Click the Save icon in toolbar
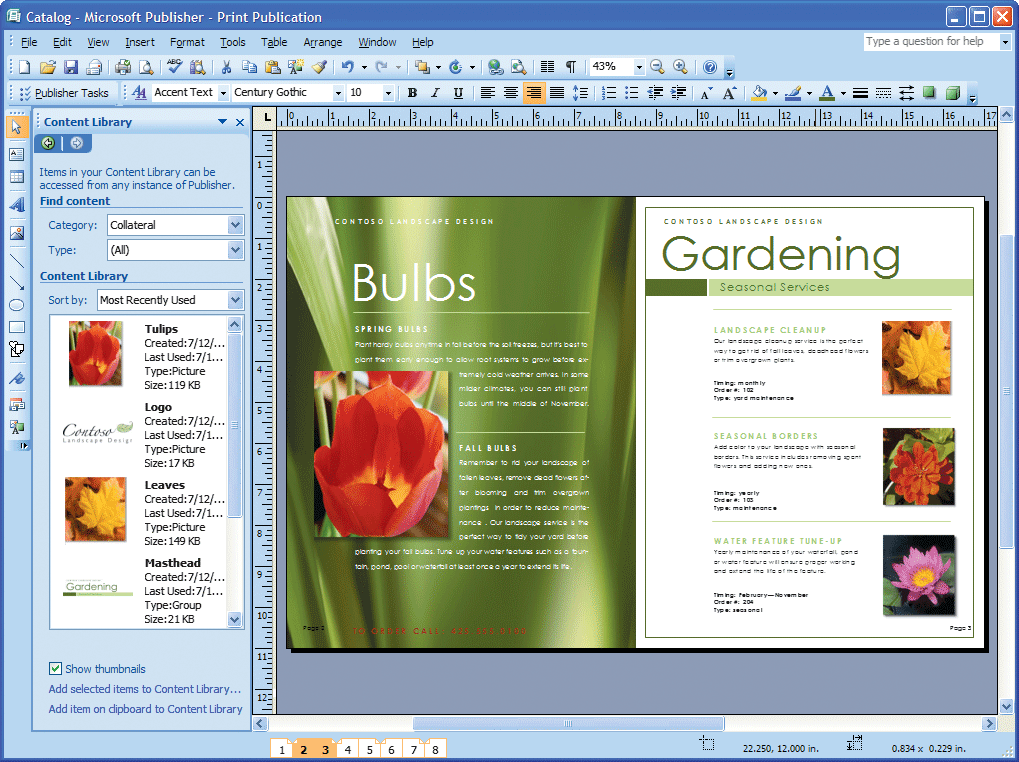 71,67
